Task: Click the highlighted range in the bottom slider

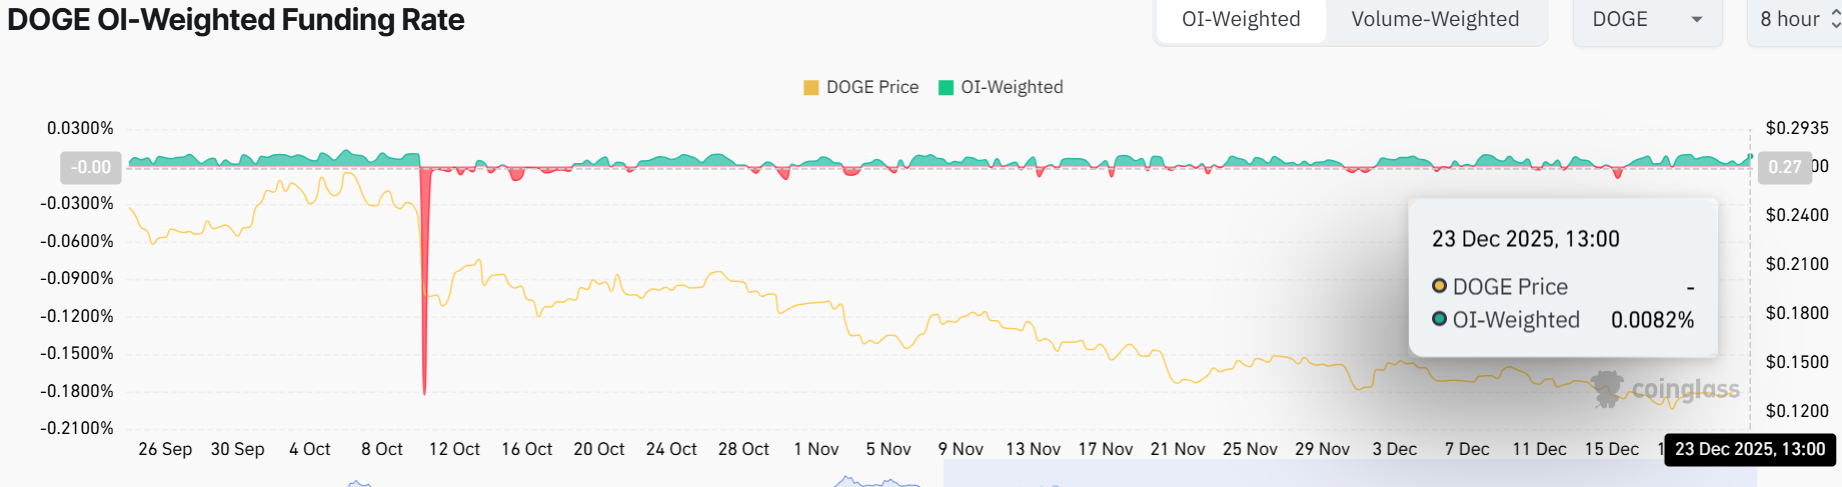Action: click(x=1350, y=474)
